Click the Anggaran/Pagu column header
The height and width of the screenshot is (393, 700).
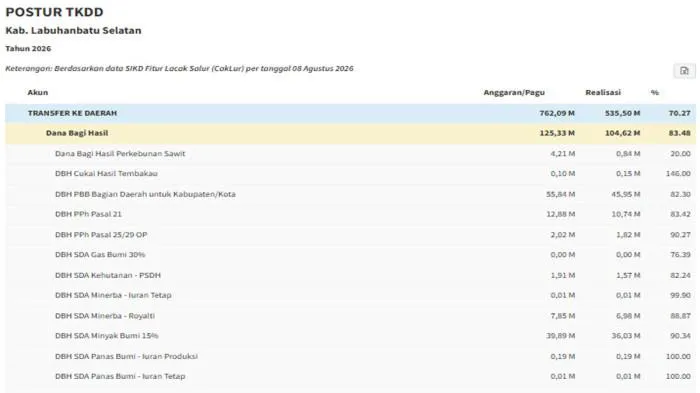point(514,92)
